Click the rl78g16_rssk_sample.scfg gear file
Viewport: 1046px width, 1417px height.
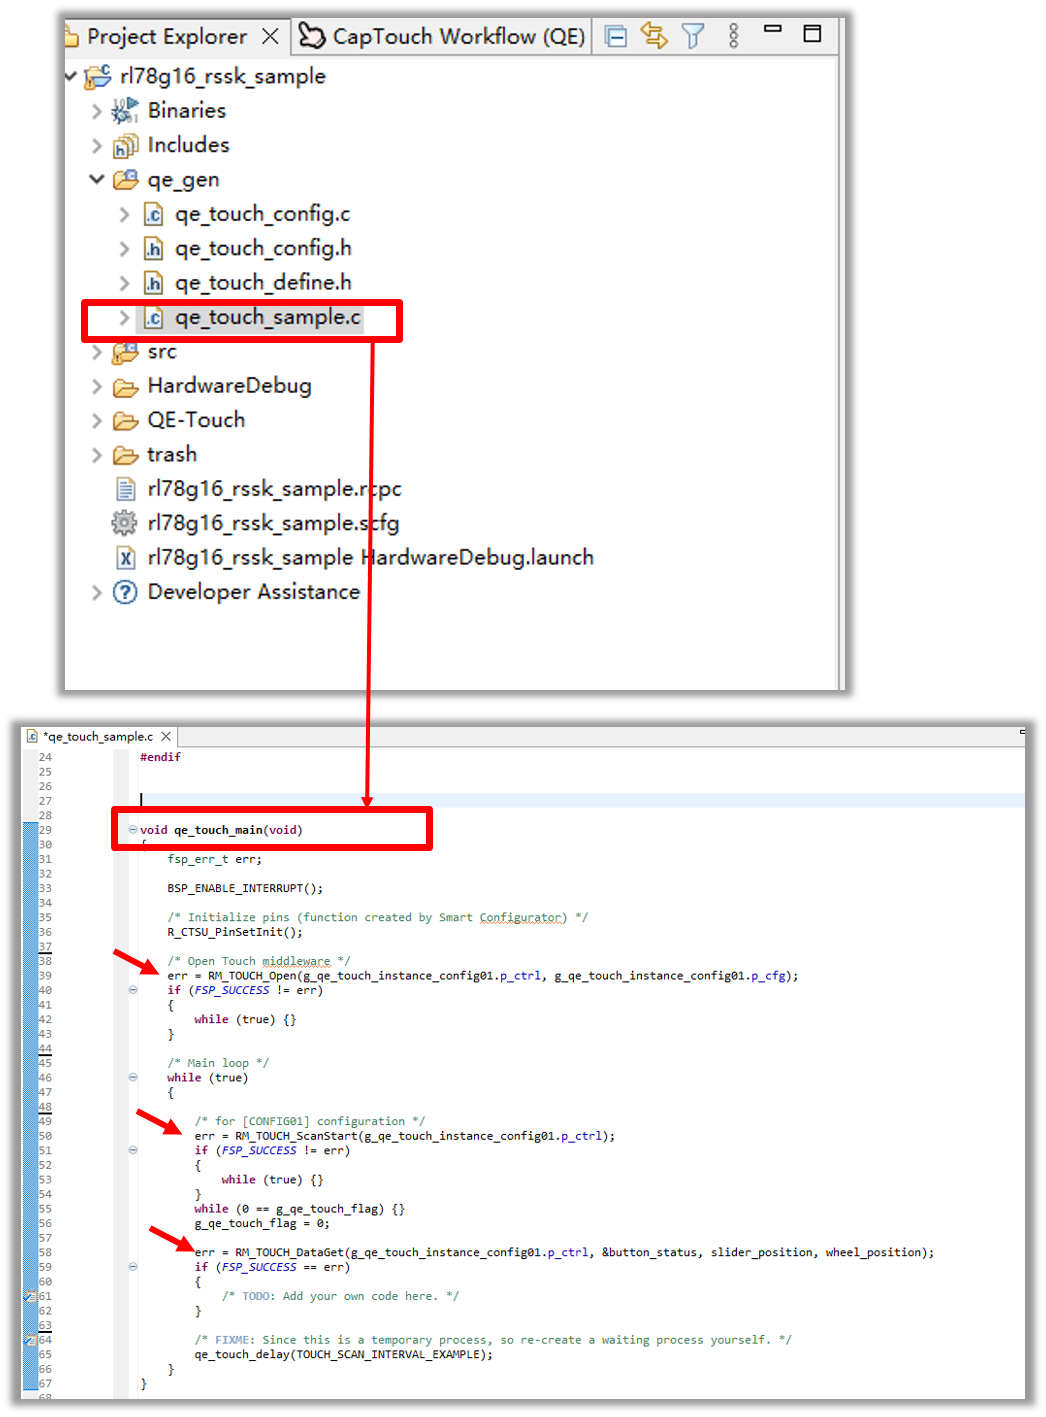tap(272, 524)
